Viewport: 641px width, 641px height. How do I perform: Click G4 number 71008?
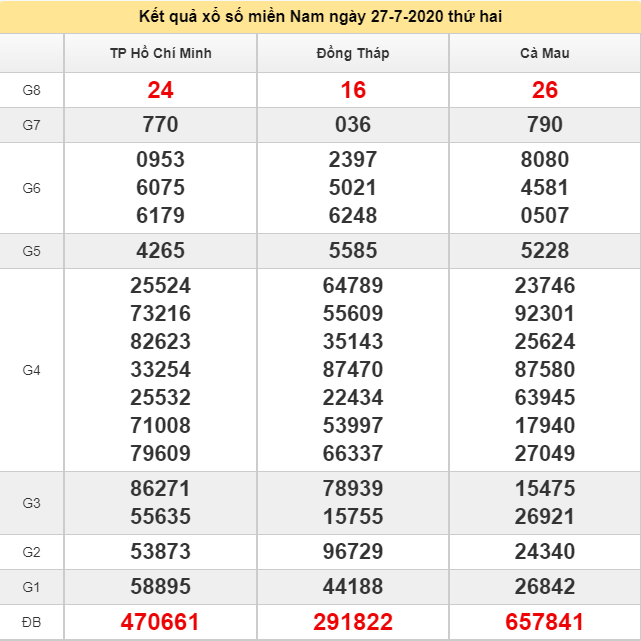tap(160, 426)
